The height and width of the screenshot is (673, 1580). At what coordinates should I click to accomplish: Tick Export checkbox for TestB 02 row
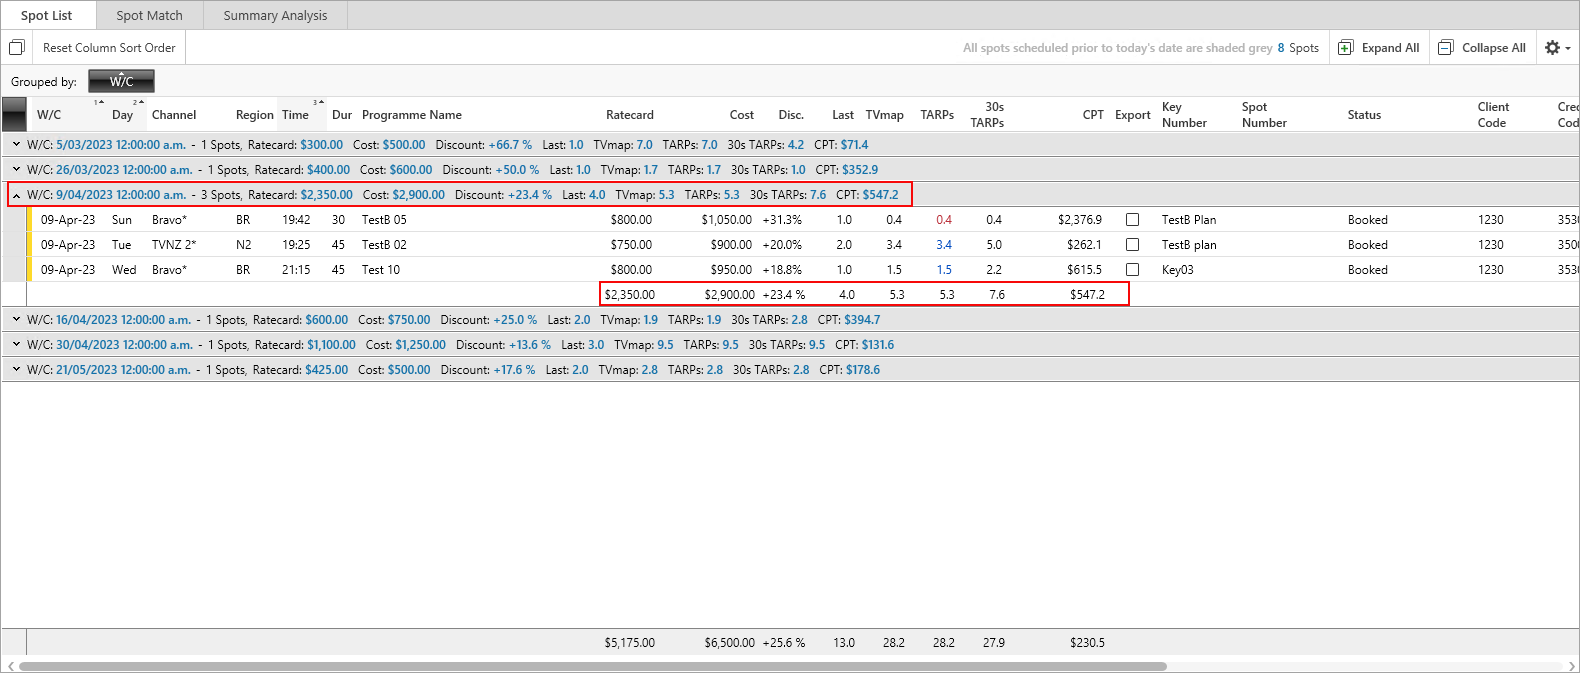coord(1132,245)
